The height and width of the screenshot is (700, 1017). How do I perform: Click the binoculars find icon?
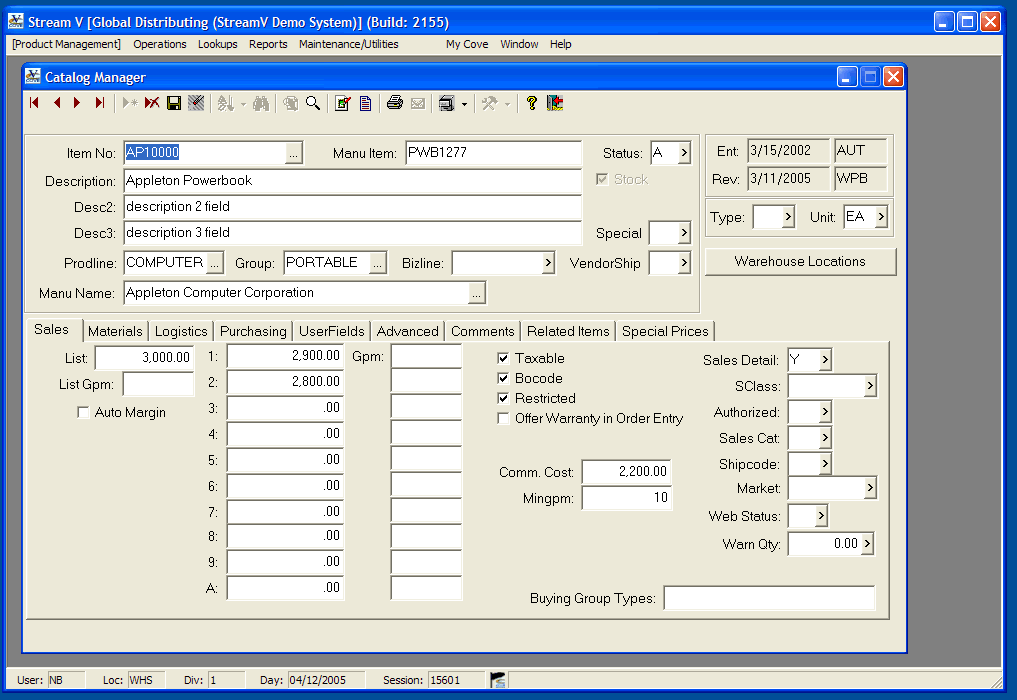[x=261, y=103]
